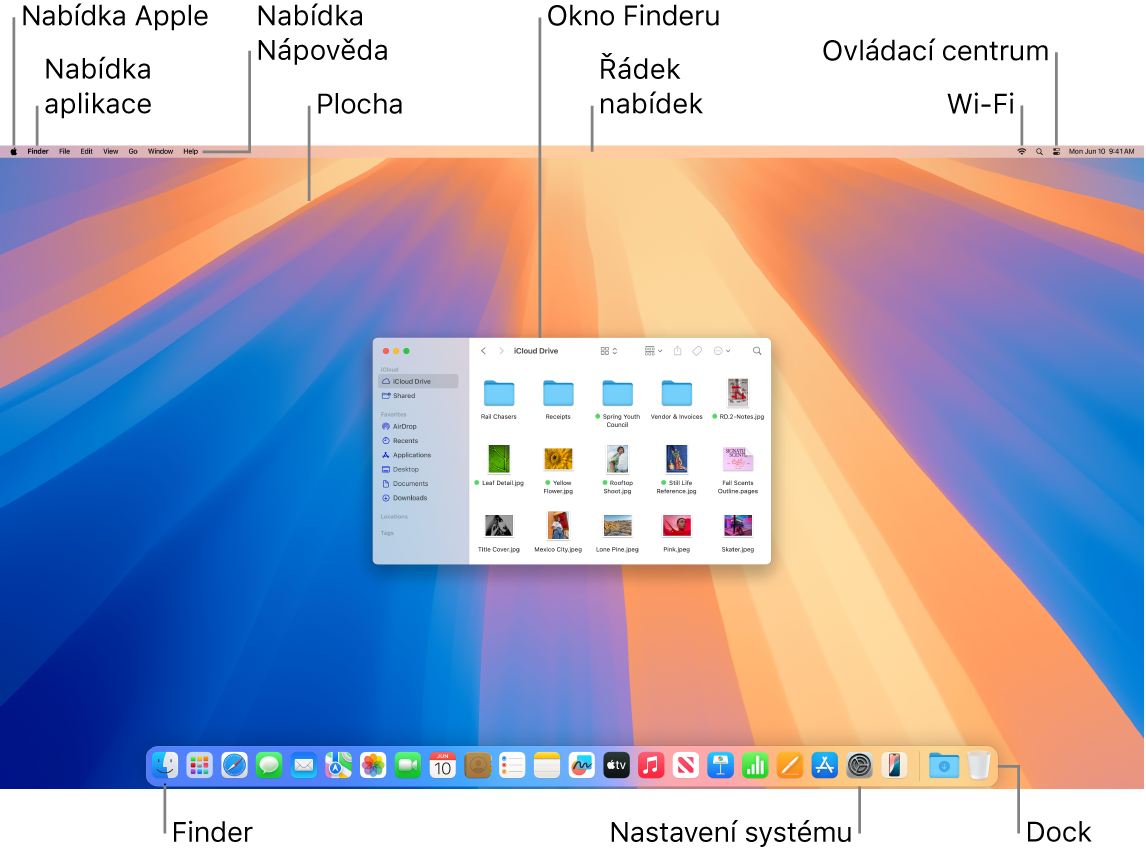Click the date and time in menu bar
The width and height of the screenshot is (1146, 854).
pyautogui.click(x=1101, y=151)
